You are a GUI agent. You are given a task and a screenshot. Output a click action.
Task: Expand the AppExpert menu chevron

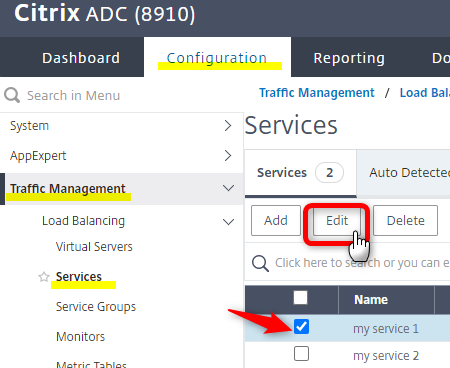tap(228, 156)
